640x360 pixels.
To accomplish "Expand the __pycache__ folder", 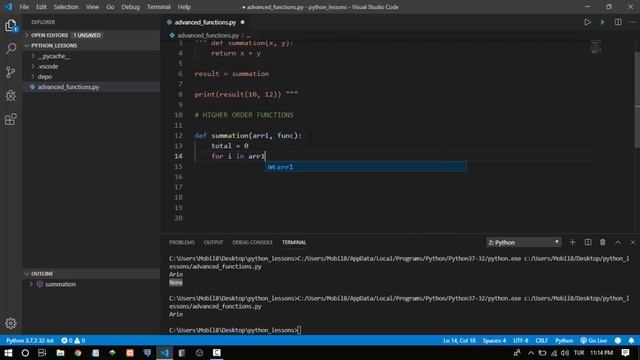I will 91,56.
